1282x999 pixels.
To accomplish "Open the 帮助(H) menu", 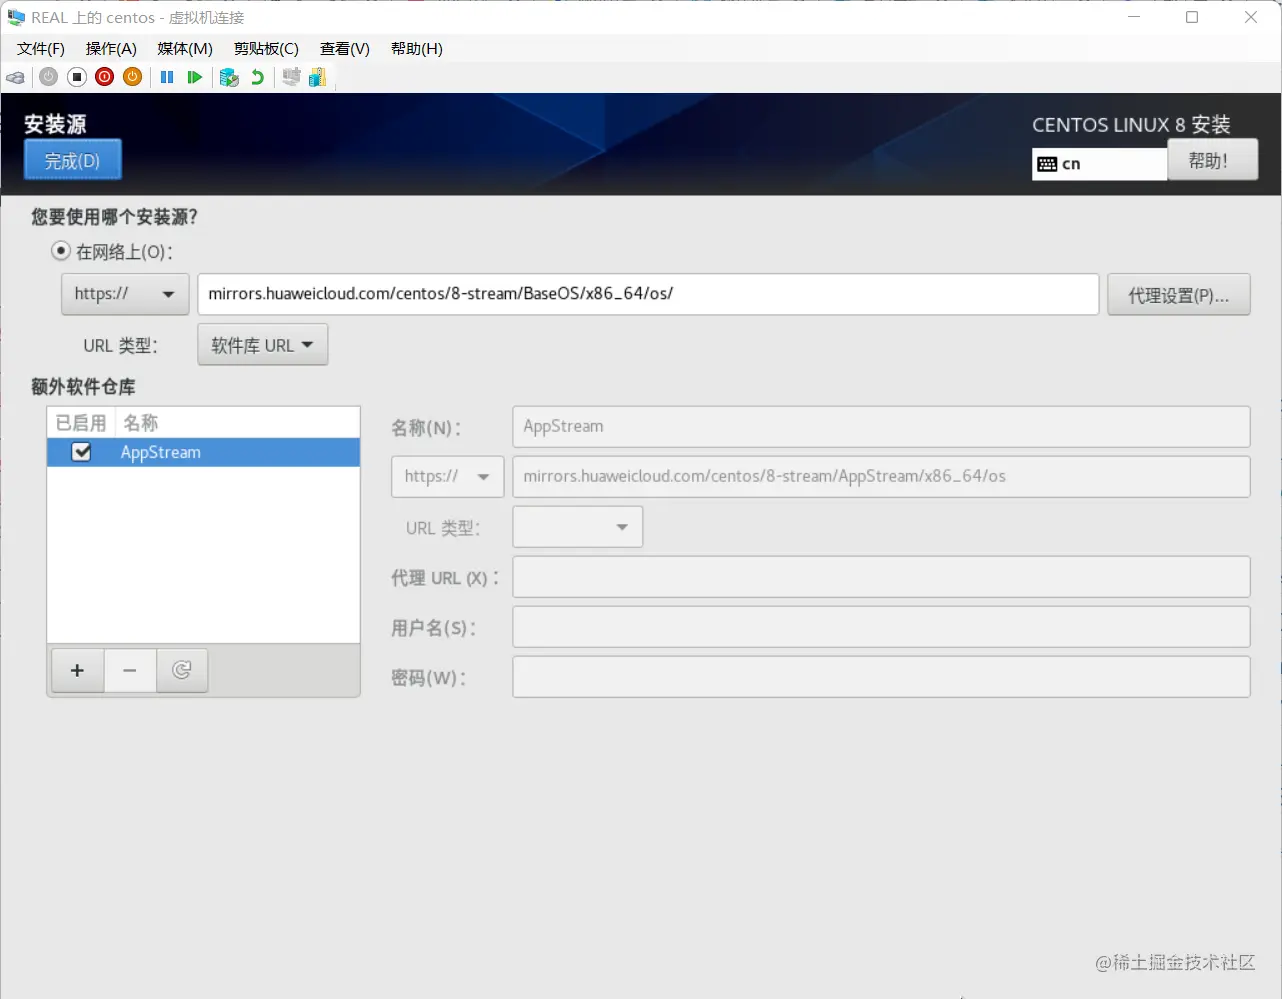I will 417,49.
